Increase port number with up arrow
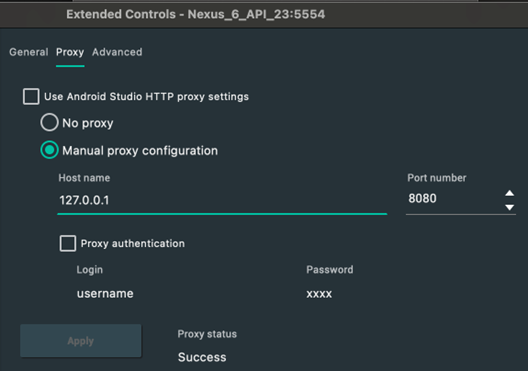Screen dimensions: 528x371 (x=509, y=193)
